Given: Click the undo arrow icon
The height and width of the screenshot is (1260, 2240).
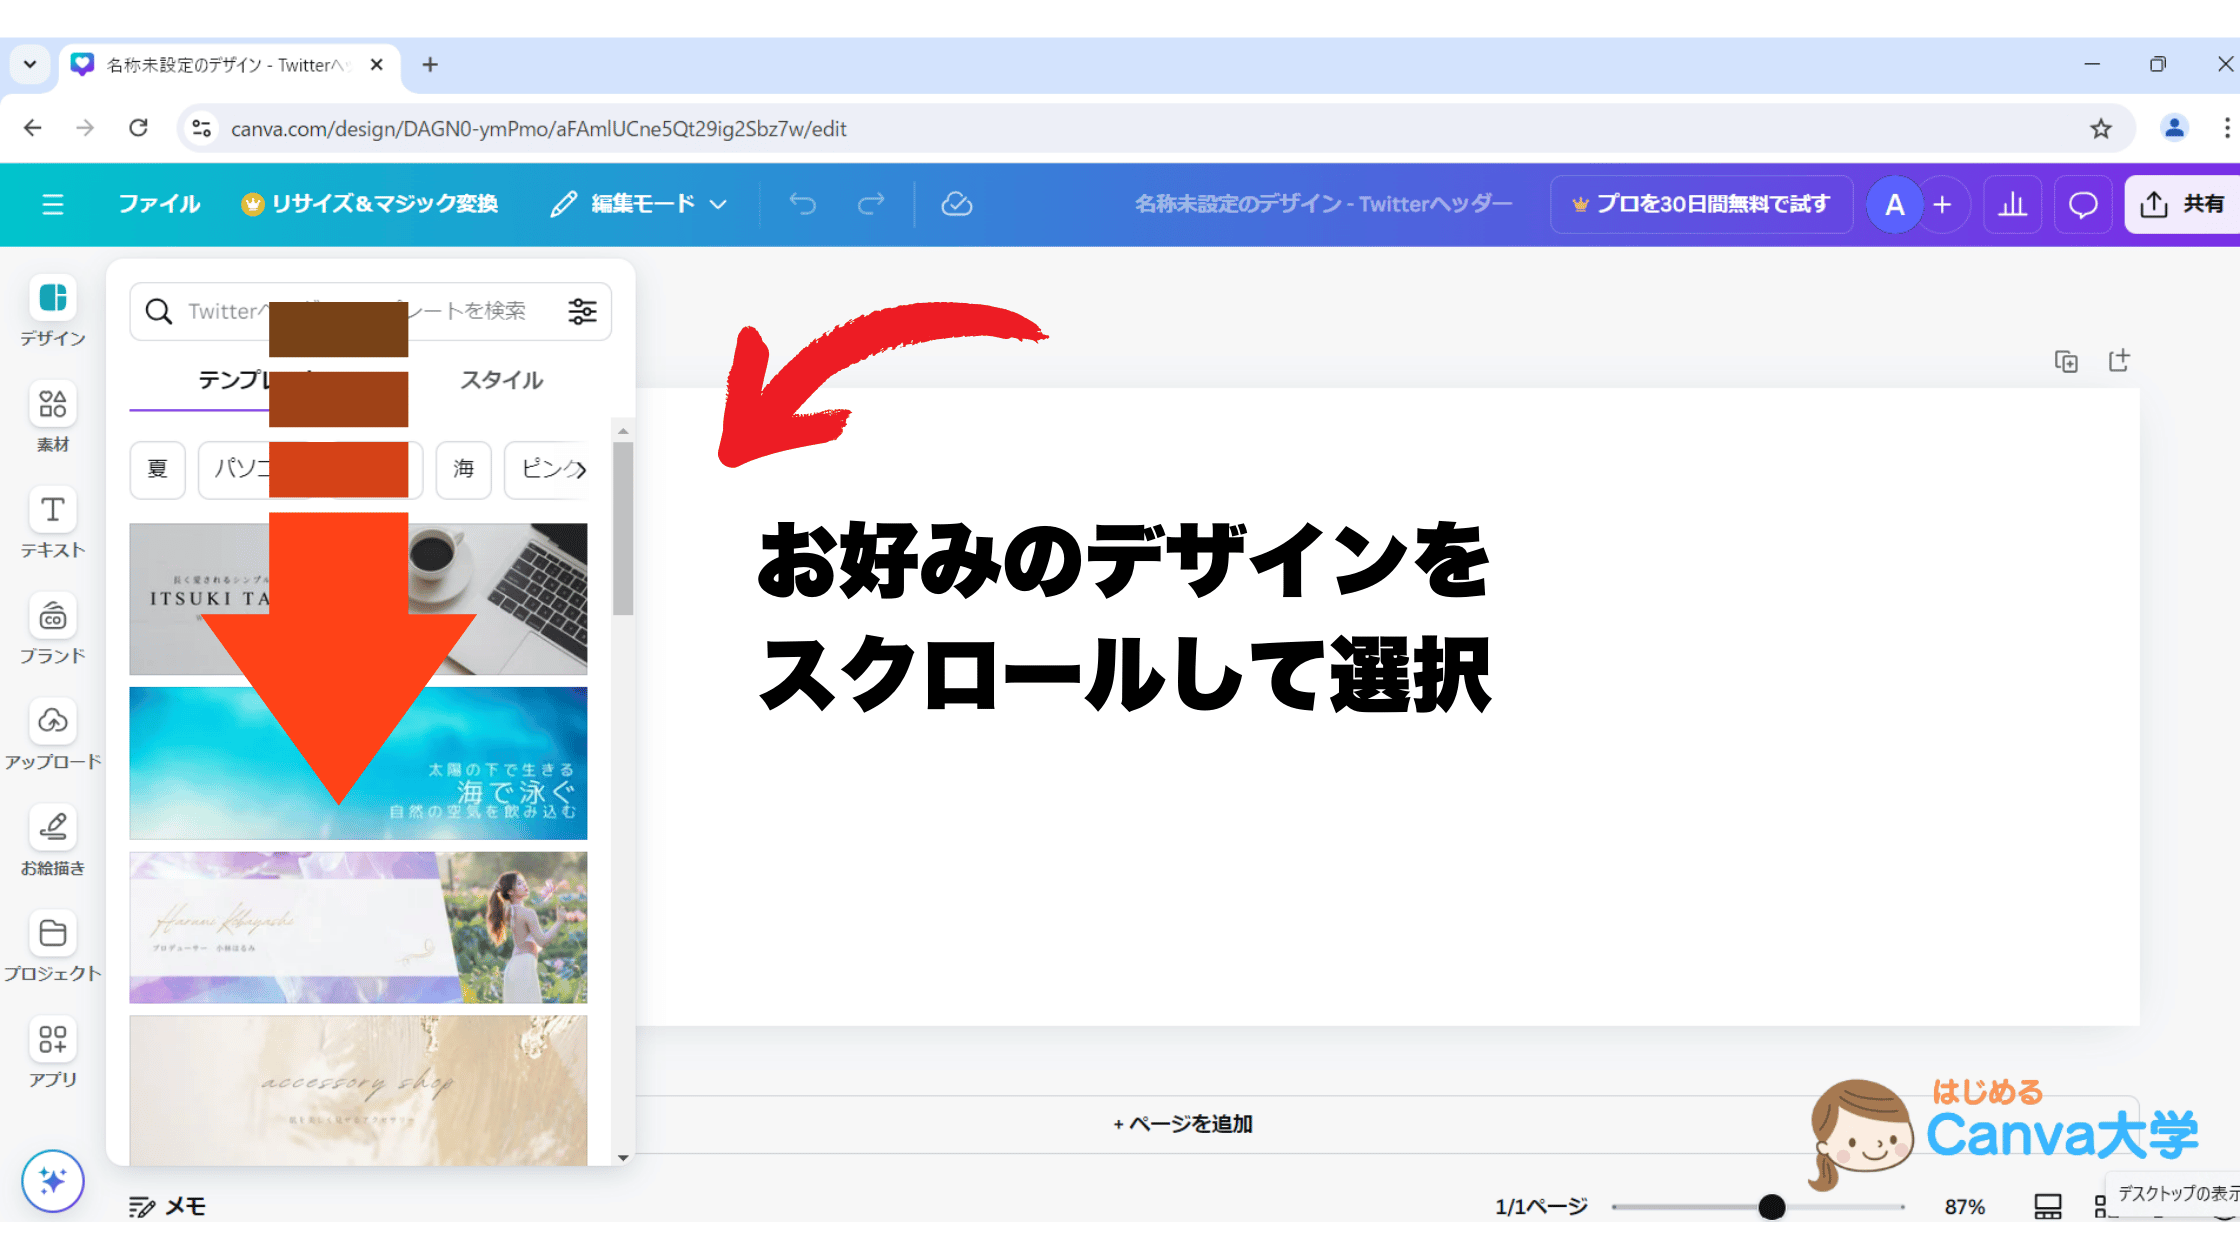Looking at the screenshot, I should click(x=802, y=205).
